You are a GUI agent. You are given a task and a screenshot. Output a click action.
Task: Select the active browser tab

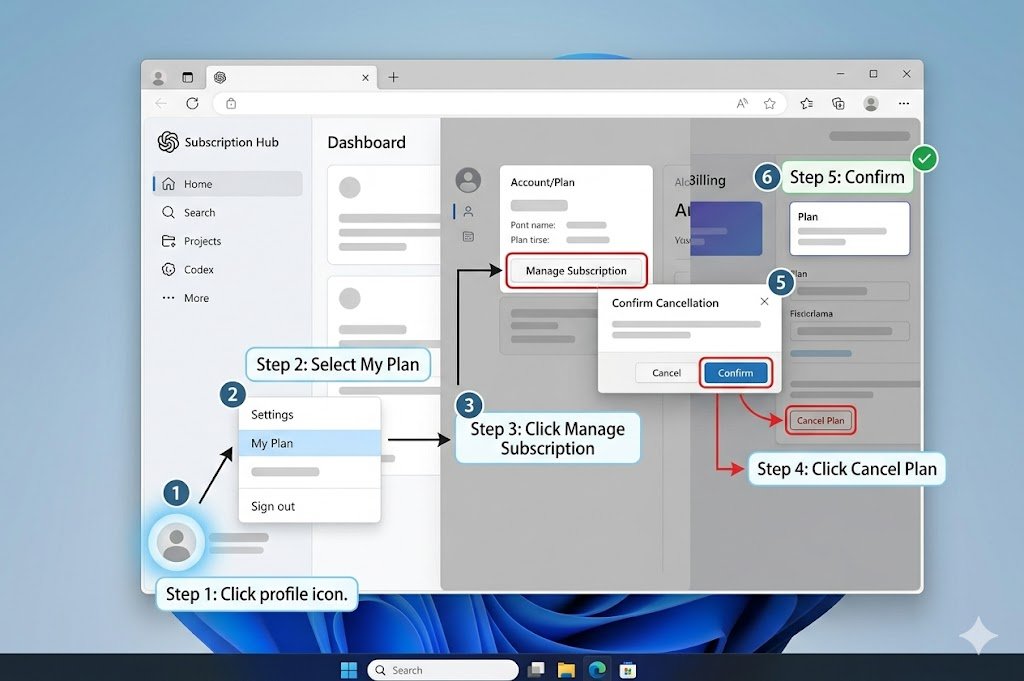click(x=292, y=77)
